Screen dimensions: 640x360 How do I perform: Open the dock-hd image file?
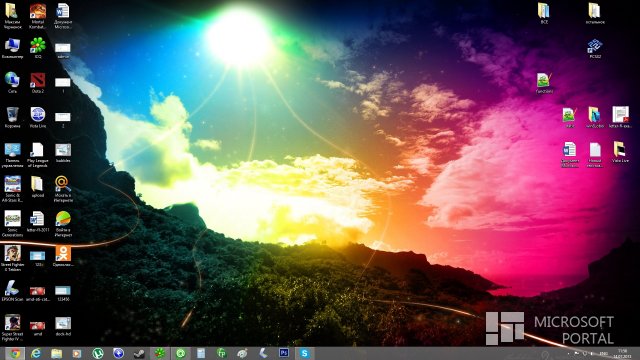(63, 327)
